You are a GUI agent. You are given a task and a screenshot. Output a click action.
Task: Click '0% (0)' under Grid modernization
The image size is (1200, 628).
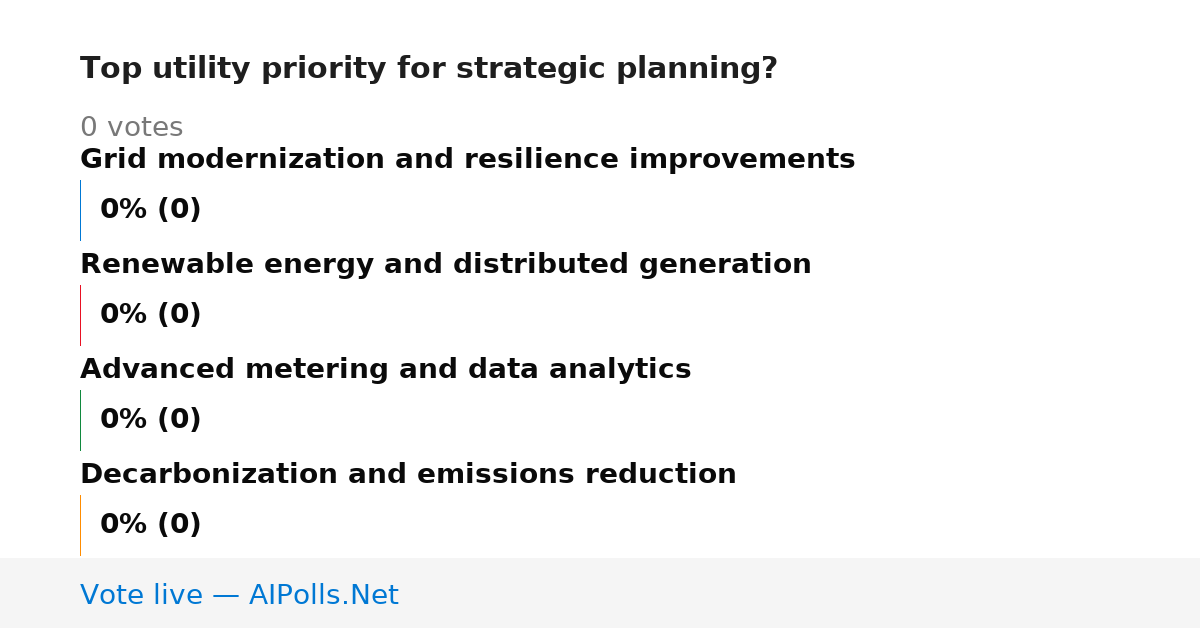click(150, 210)
